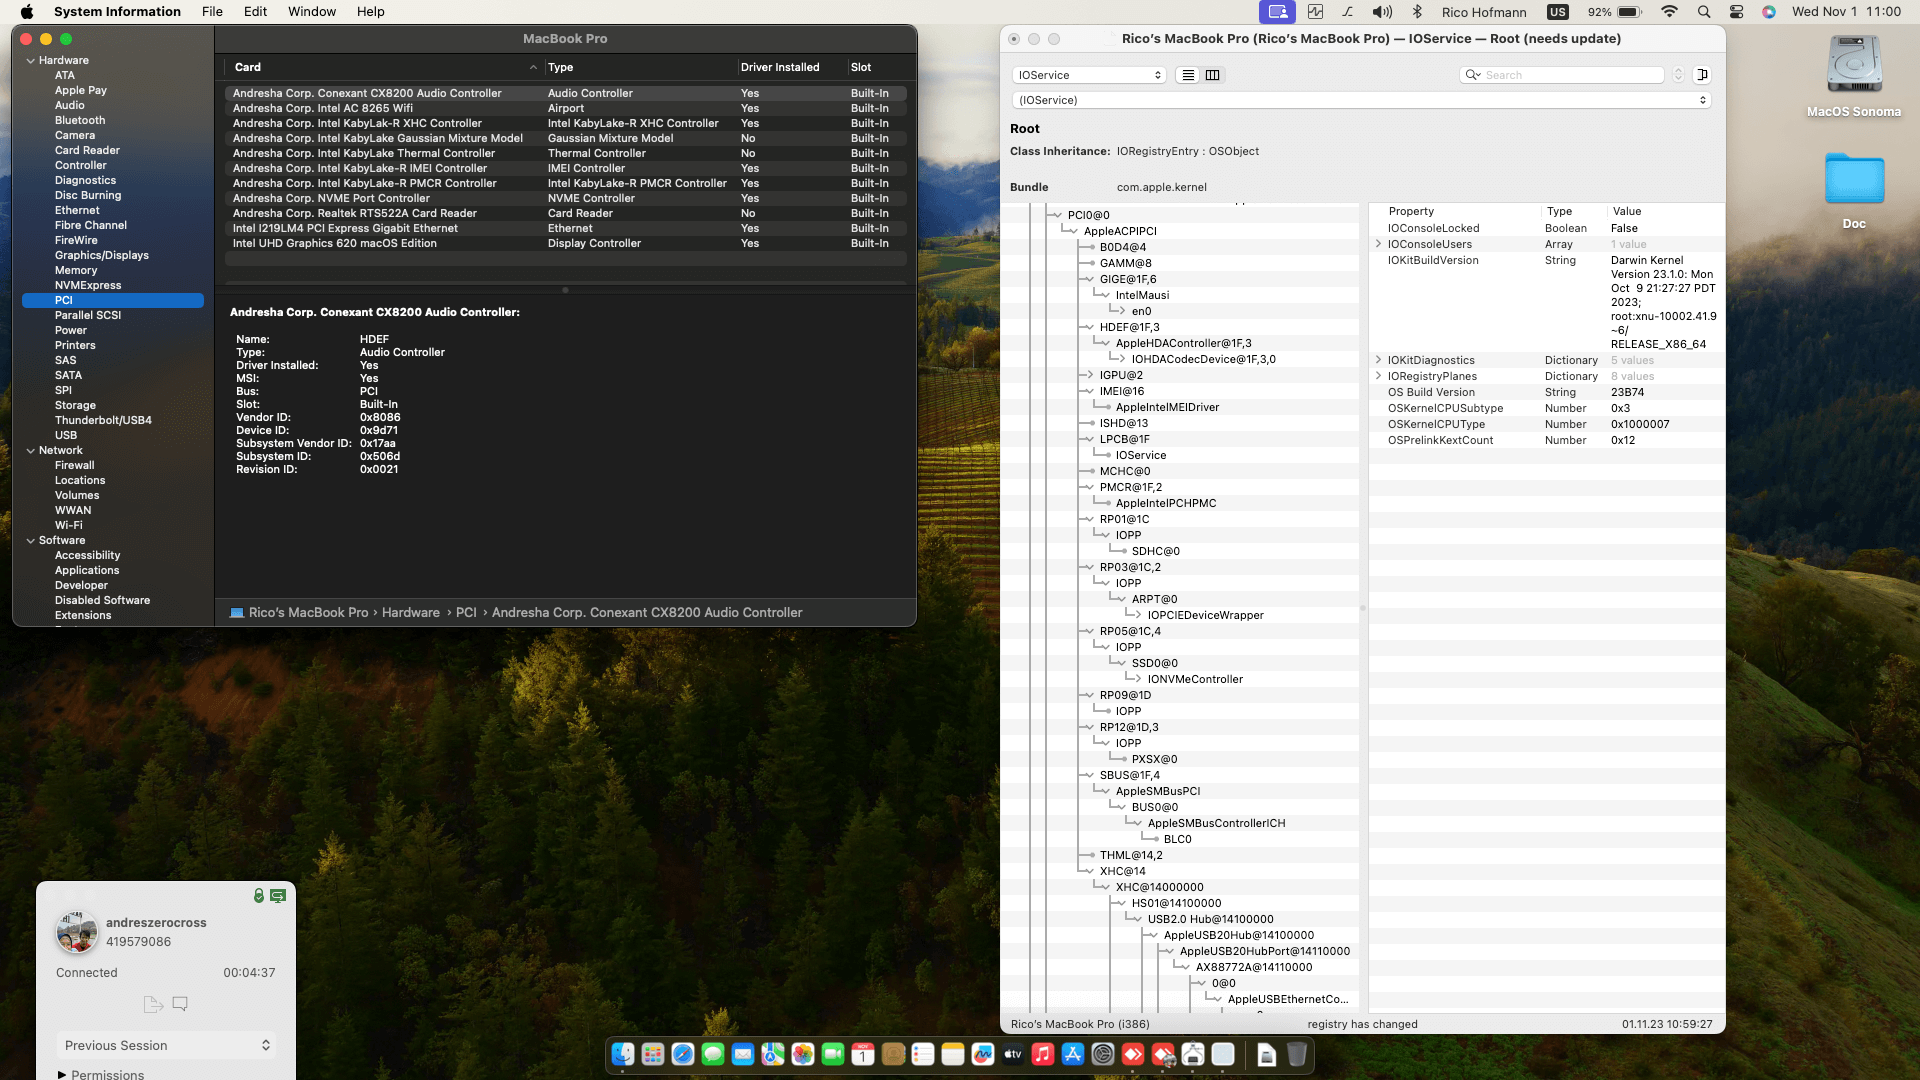Open FaceTime from the Dock
Image resolution: width=1920 pixels, height=1080 pixels.
click(833, 1054)
